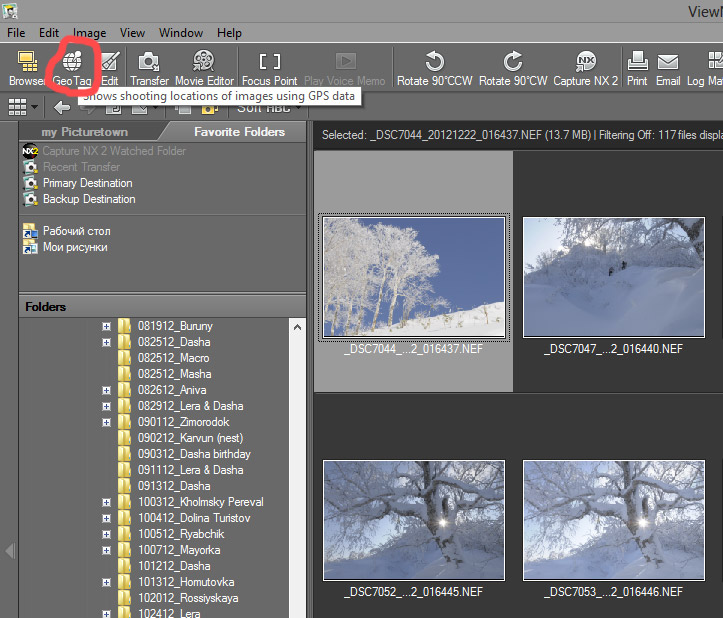Viewport: 723px width, 618px height.
Task: Expand the 100312_Kholmsky Pereval folder
Action: click(107, 503)
